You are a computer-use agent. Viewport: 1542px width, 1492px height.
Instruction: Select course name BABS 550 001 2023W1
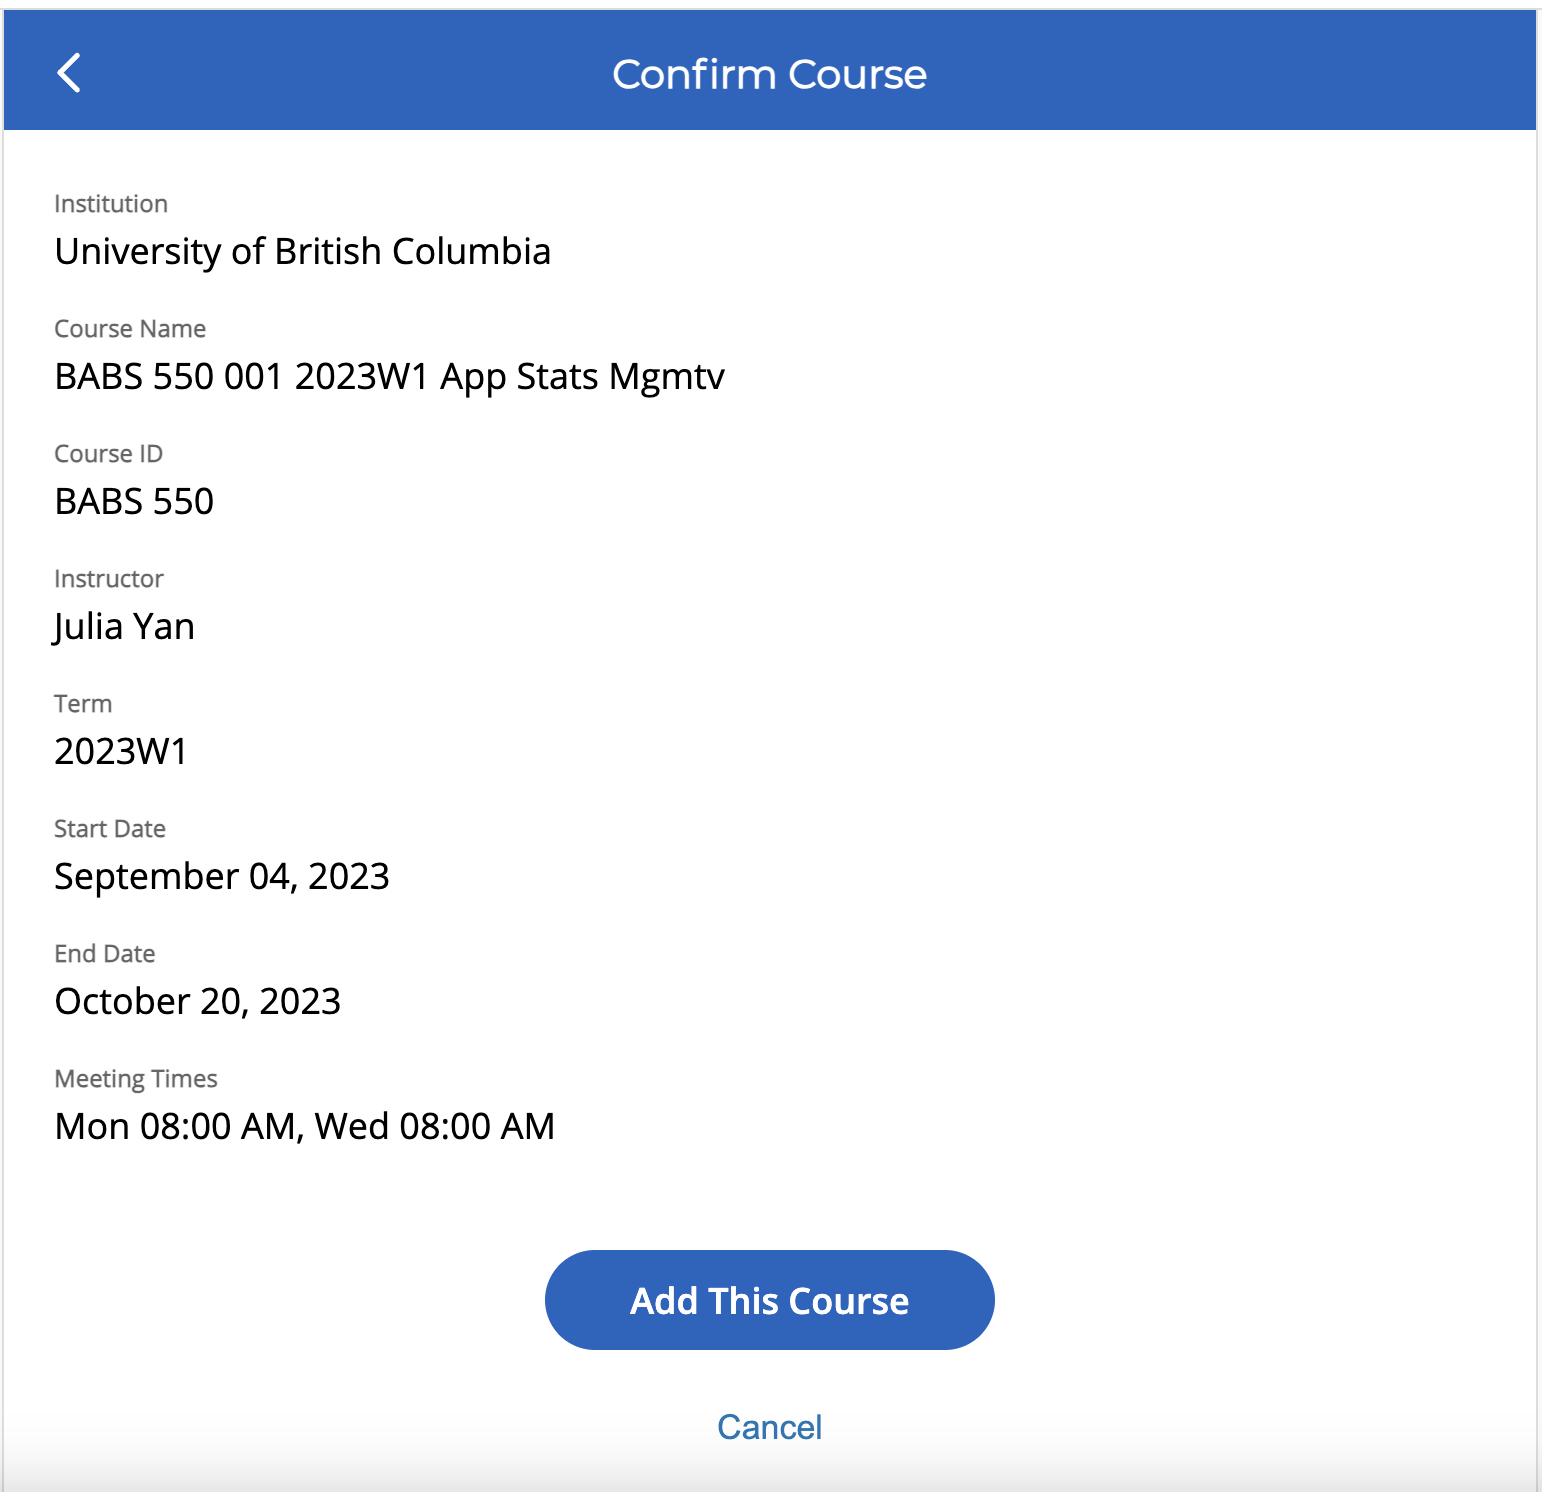[x=390, y=377]
